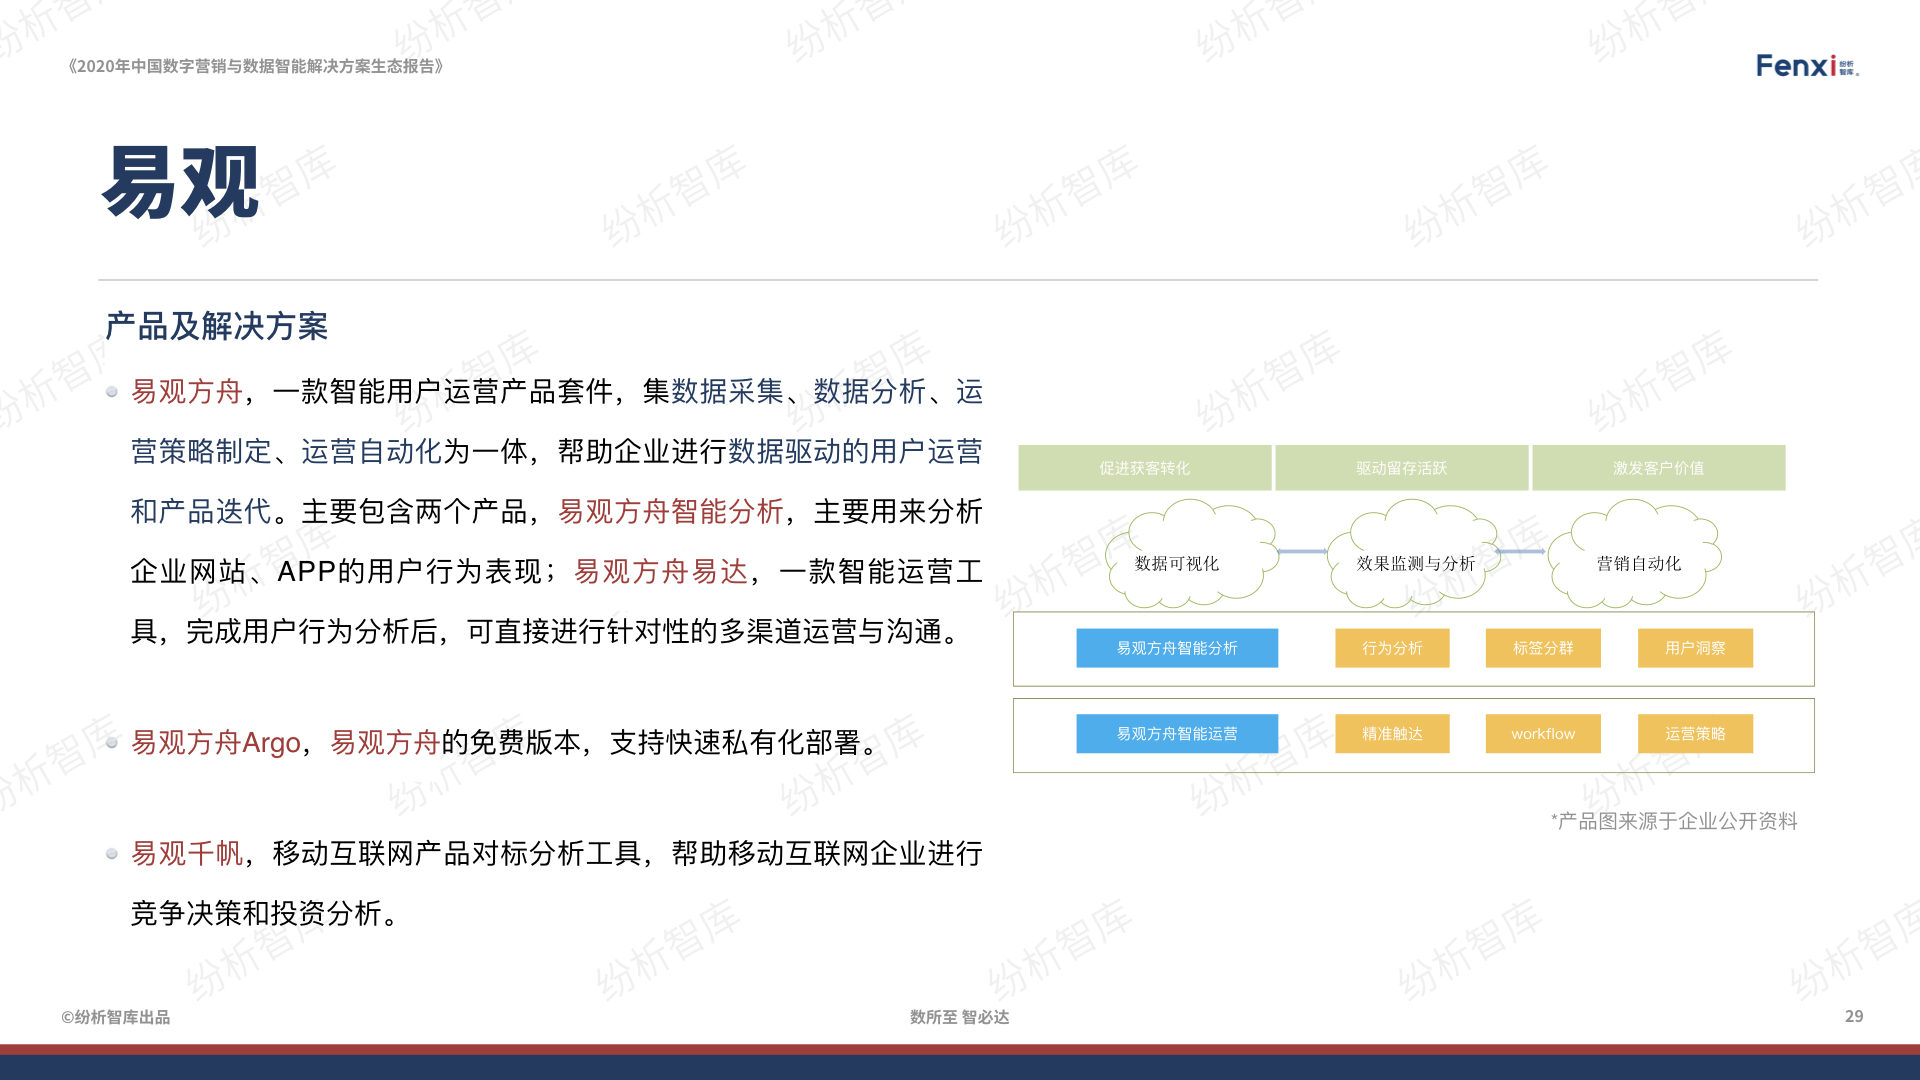Viewport: 1920px width, 1080px height.
Task: Click the red text 易观千帆
Action: (187, 854)
